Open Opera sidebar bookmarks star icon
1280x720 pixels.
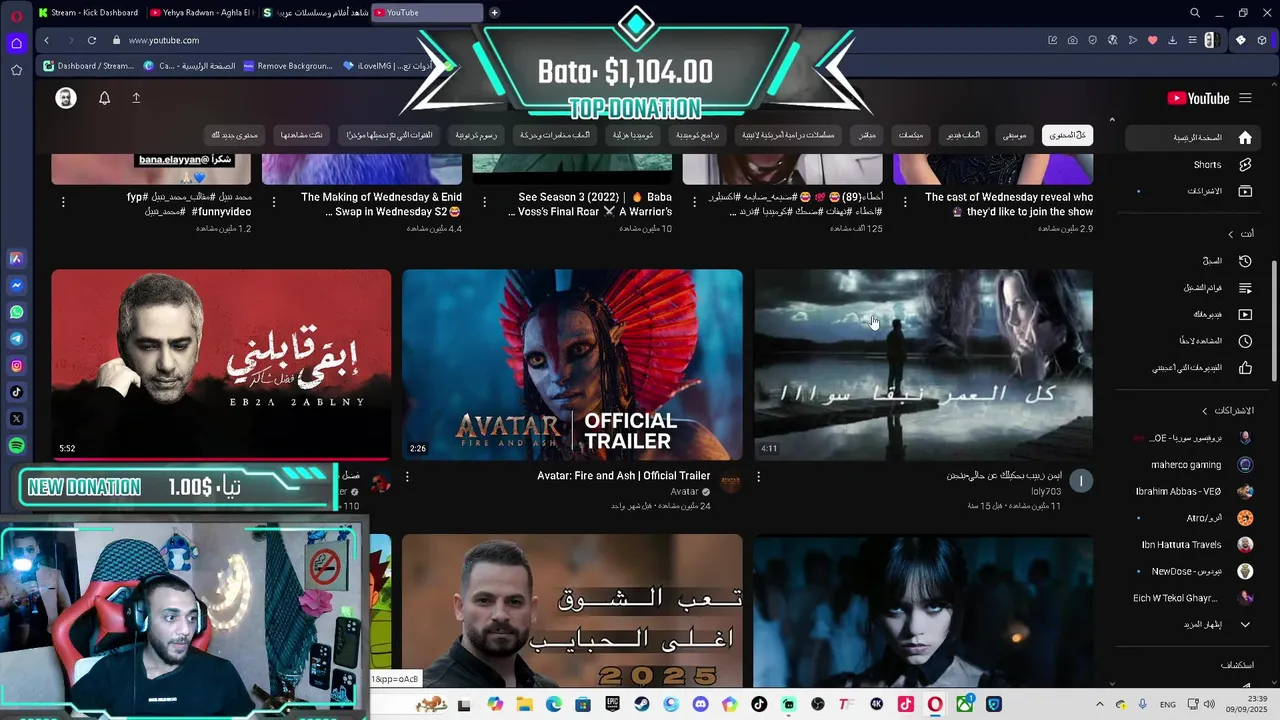coord(16,70)
